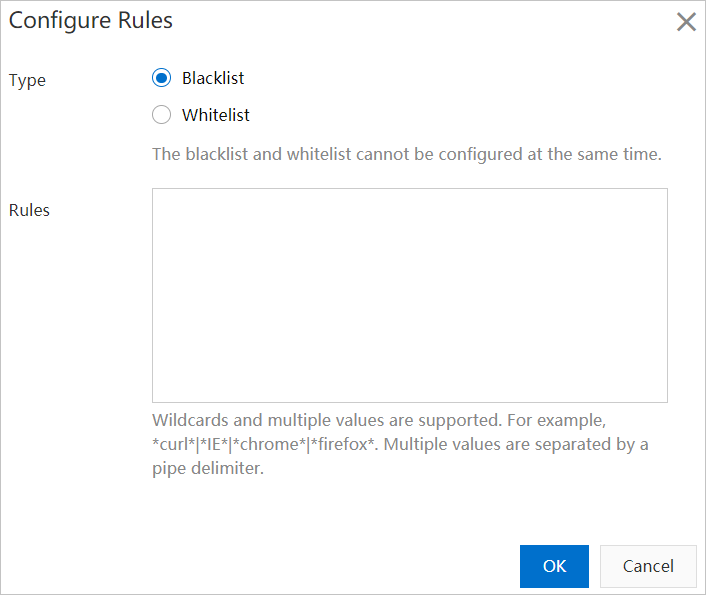Click the top-left corner of Rules box
This screenshot has width=706, height=595.
[x=154, y=190]
